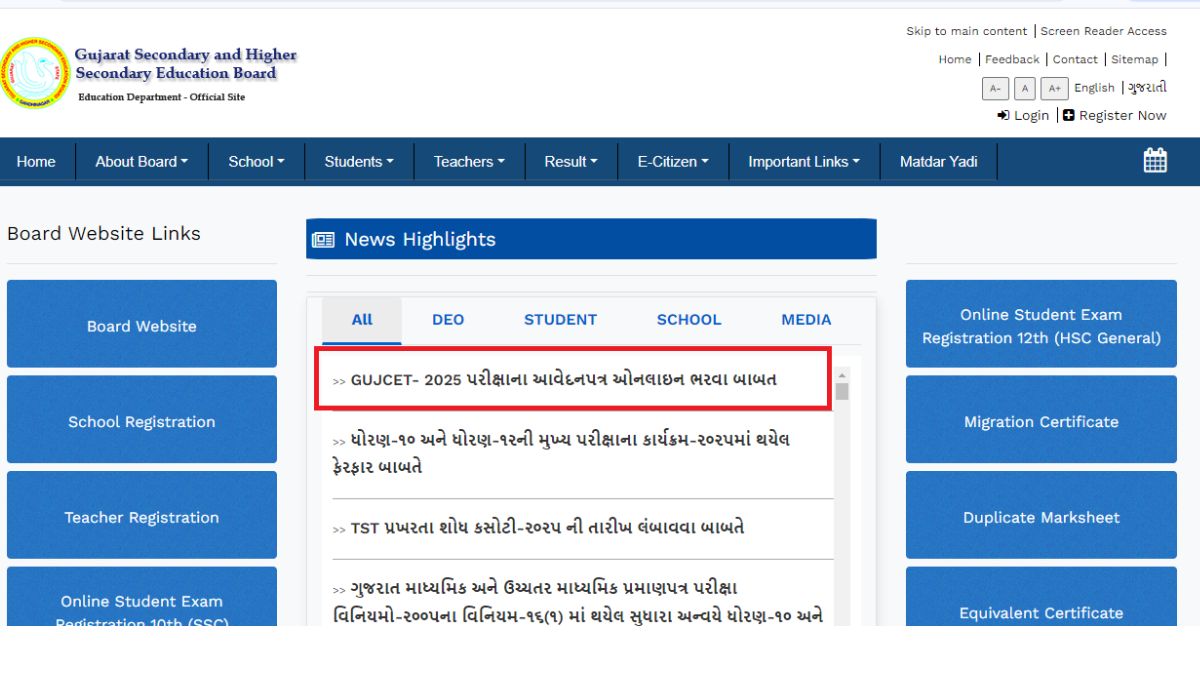Click the Skip to main content link
This screenshot has width=1200, height=675.
(965, 31)
